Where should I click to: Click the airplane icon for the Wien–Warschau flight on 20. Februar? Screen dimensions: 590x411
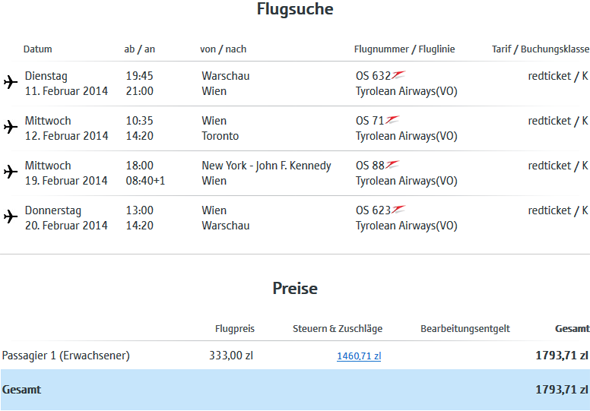click(x=11, y=216)
